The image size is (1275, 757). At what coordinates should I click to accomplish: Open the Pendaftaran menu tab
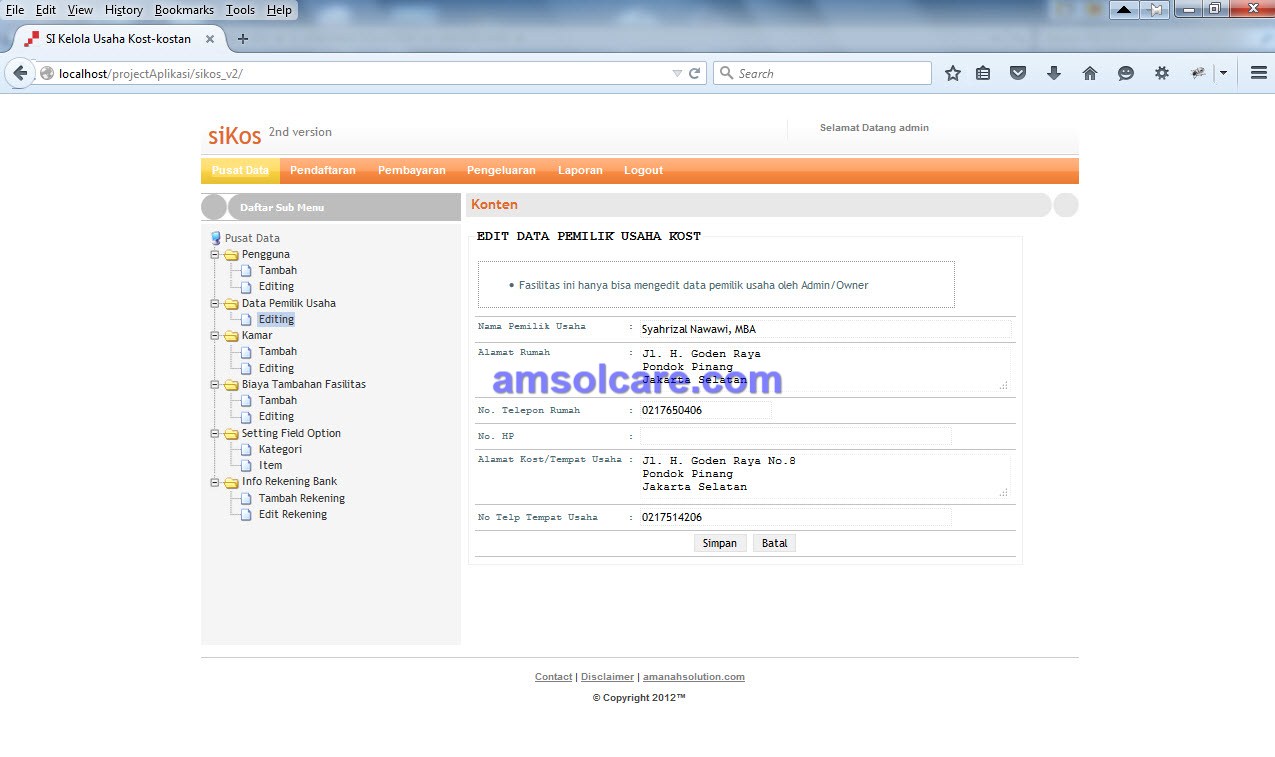tap(323, 170)
